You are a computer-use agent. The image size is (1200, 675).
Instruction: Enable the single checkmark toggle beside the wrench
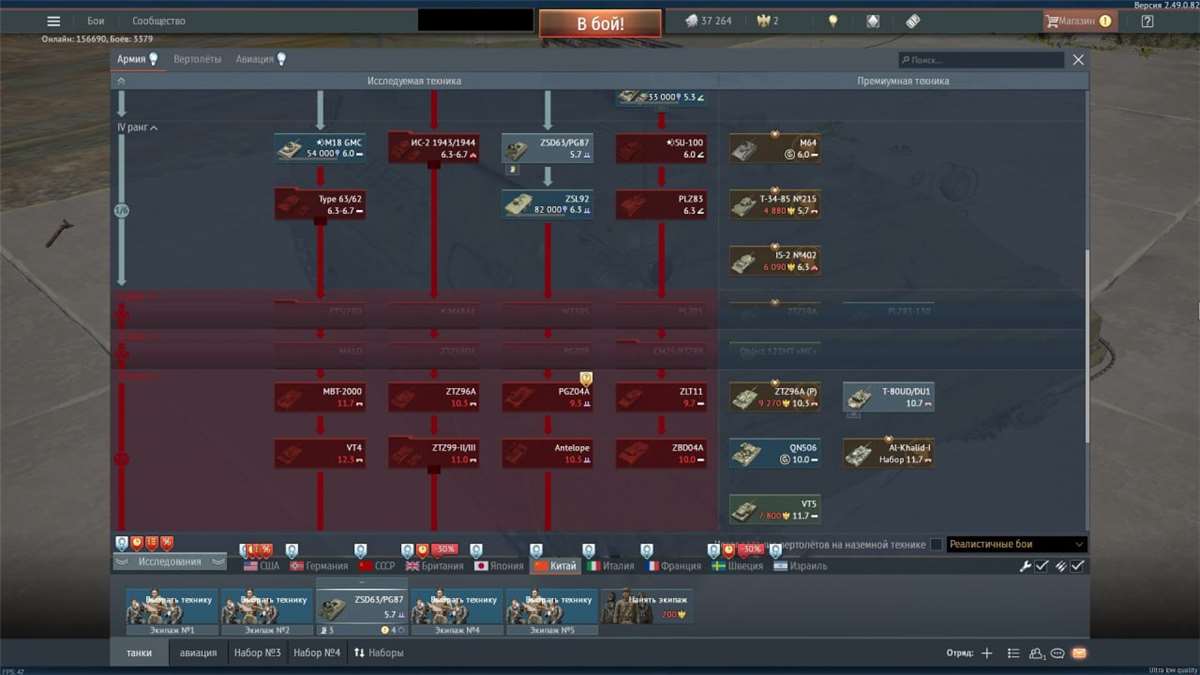[x=1042, y=566]
